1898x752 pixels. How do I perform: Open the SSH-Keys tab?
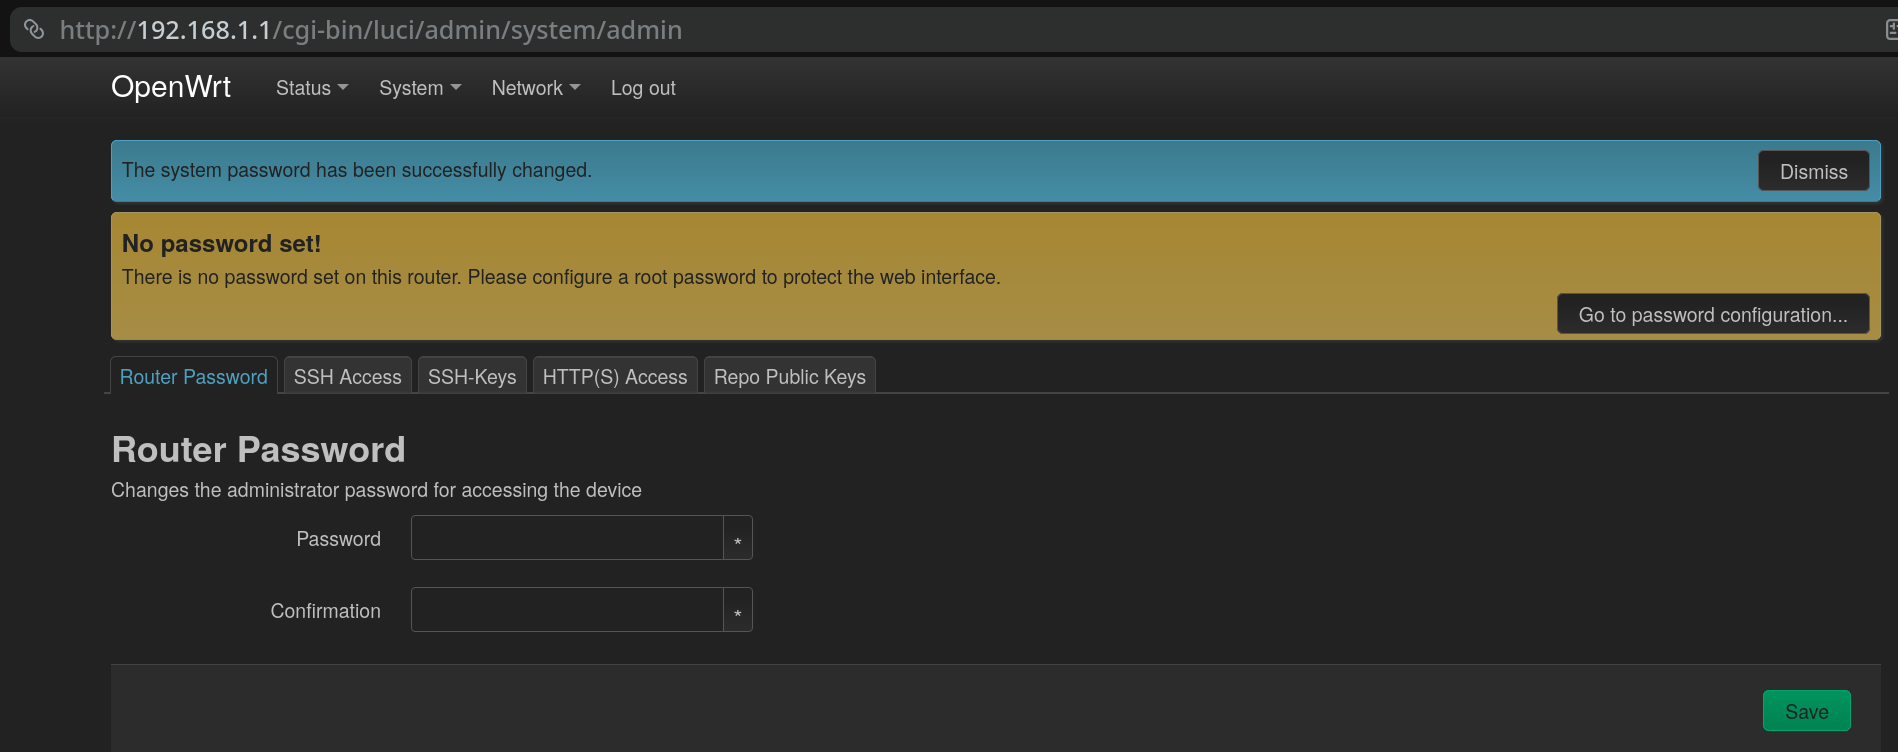coord(472,376)
